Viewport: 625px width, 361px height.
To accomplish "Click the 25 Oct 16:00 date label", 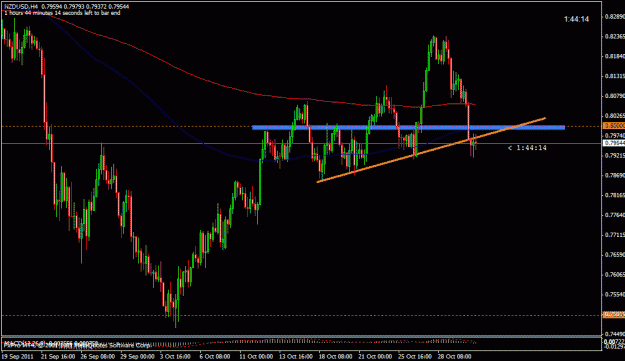I will tap(415, 356).
